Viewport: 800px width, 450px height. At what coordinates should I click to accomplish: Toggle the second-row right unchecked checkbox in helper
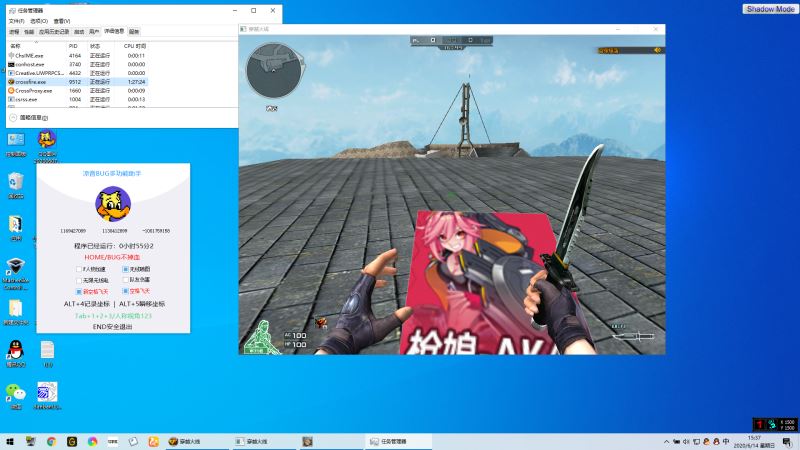click(x=125, y=280)
